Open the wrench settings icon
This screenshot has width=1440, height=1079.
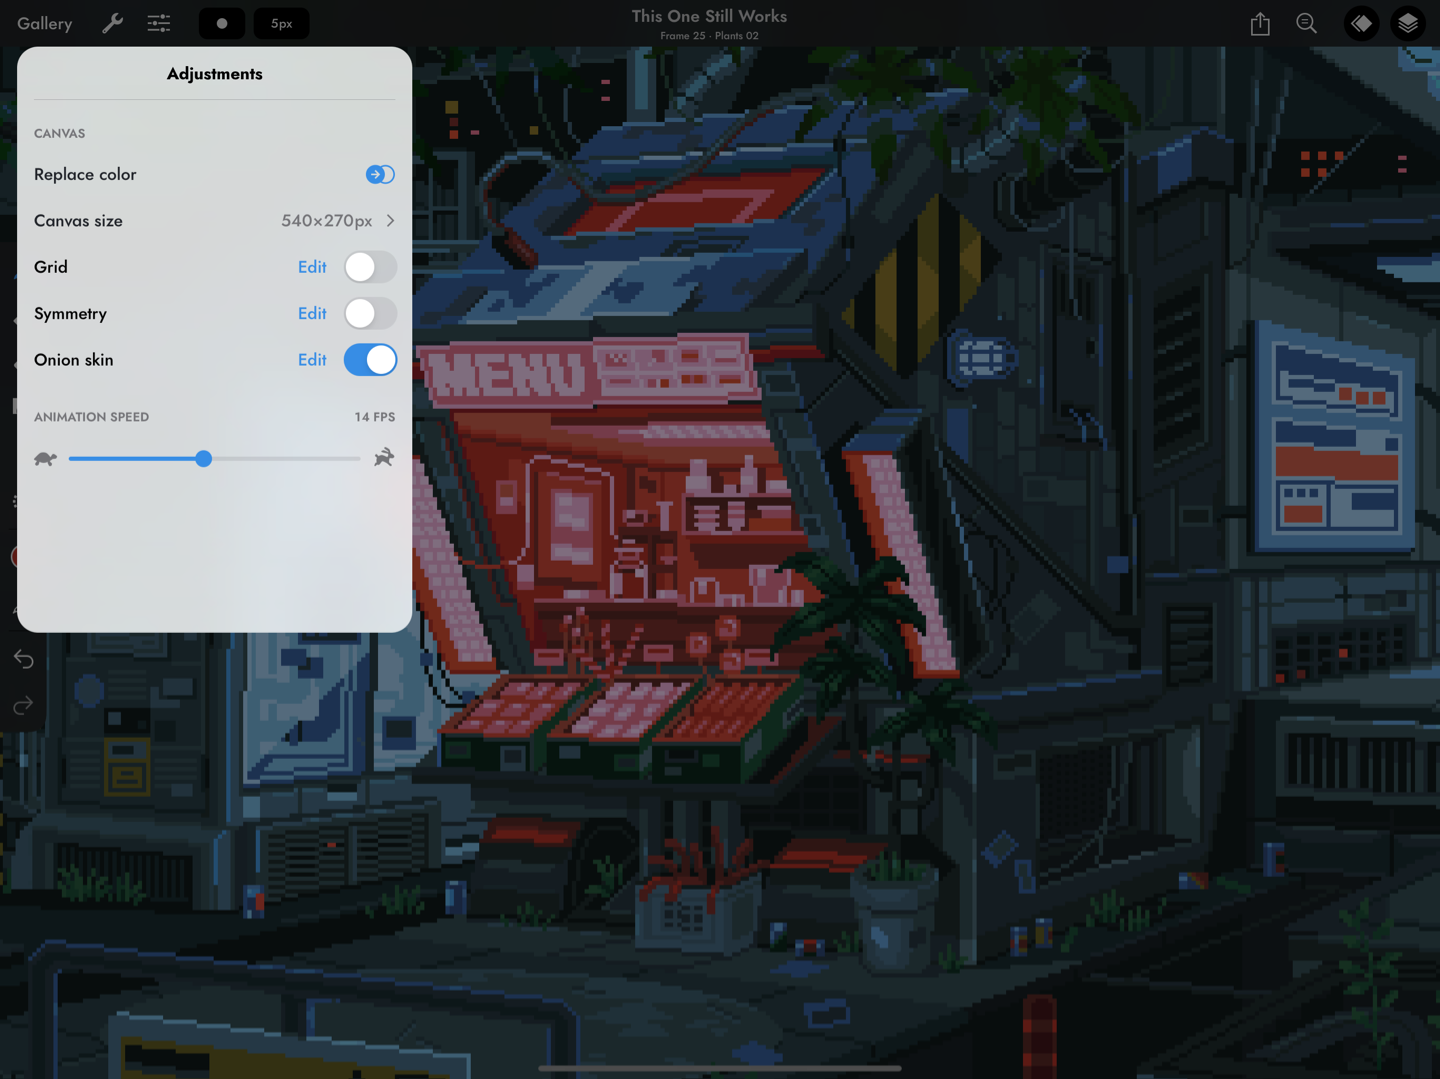pyautogui.click(x=112, y=23)
